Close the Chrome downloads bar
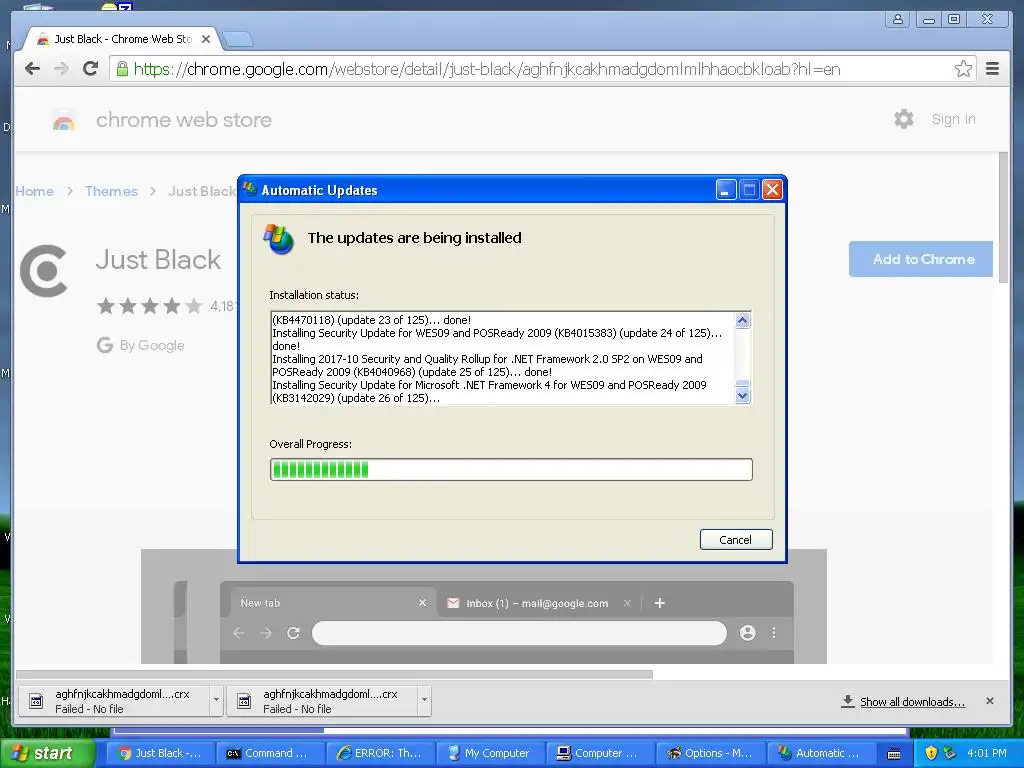 [989, 701]
